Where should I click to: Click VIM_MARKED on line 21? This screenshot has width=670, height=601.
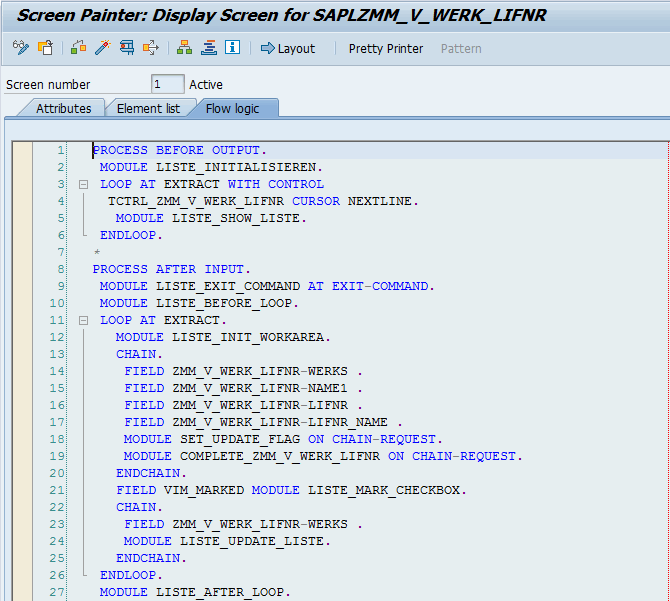[204, 490]
